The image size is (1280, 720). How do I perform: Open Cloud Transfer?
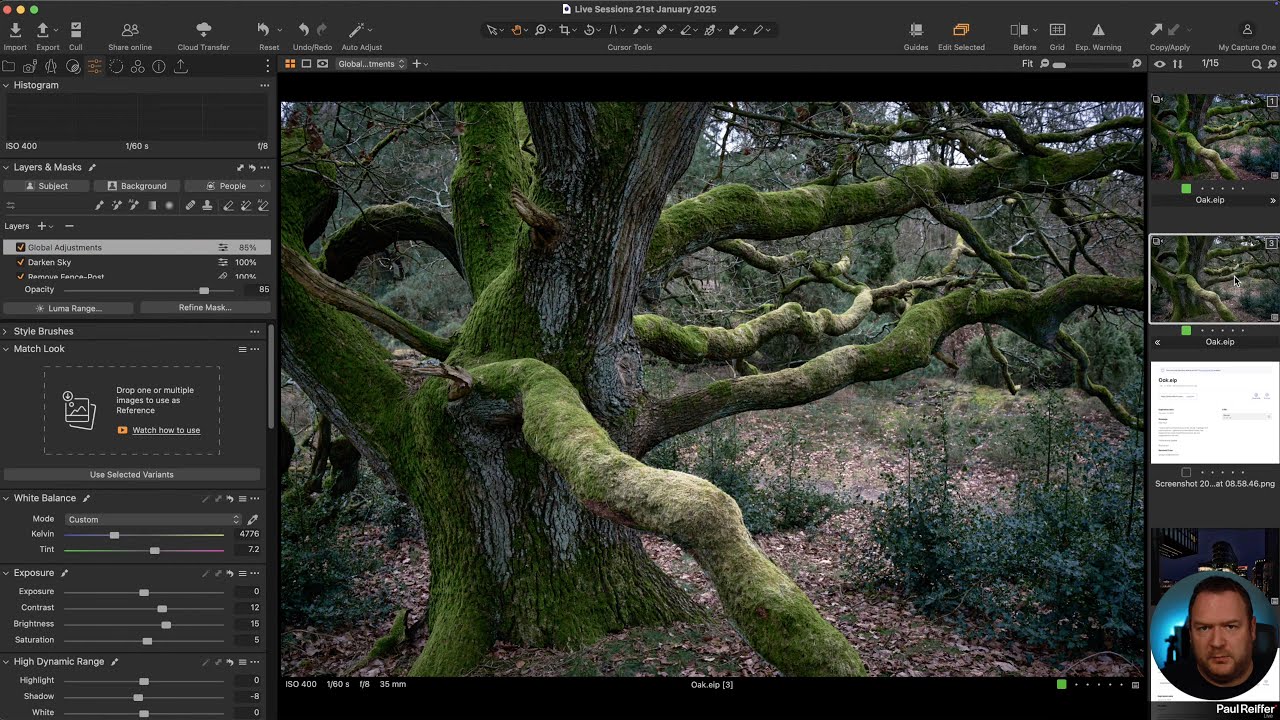[203, 30]
